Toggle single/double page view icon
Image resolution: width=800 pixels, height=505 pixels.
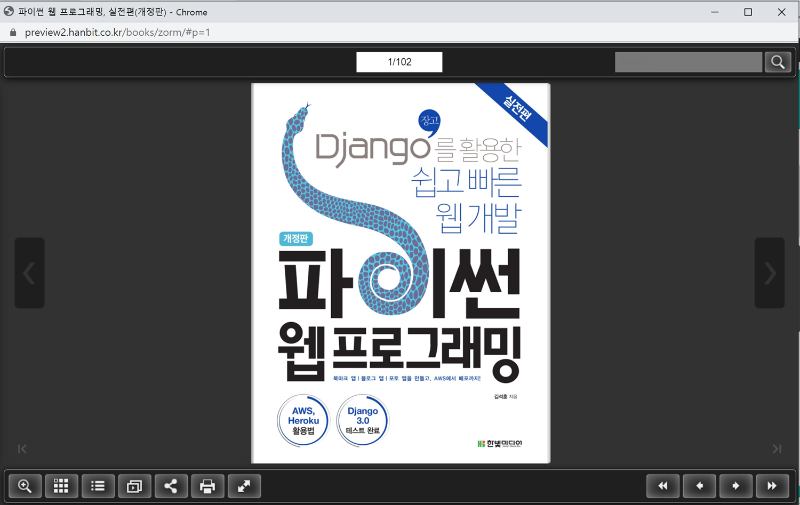(x=134, y=486)
